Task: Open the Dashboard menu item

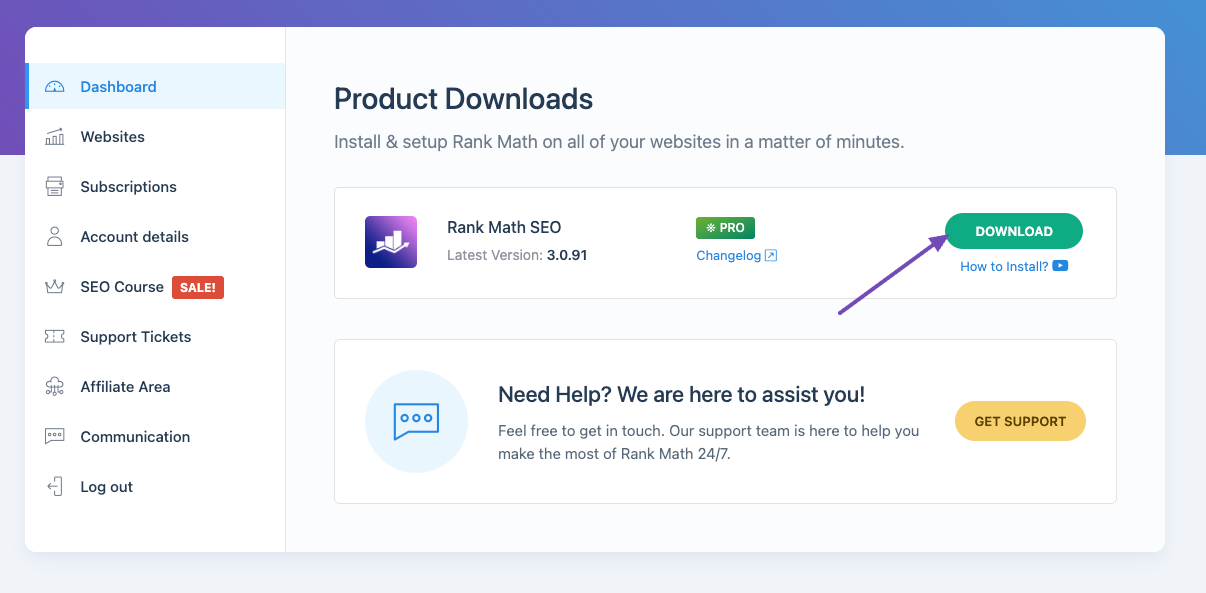Action: [155, 87]
